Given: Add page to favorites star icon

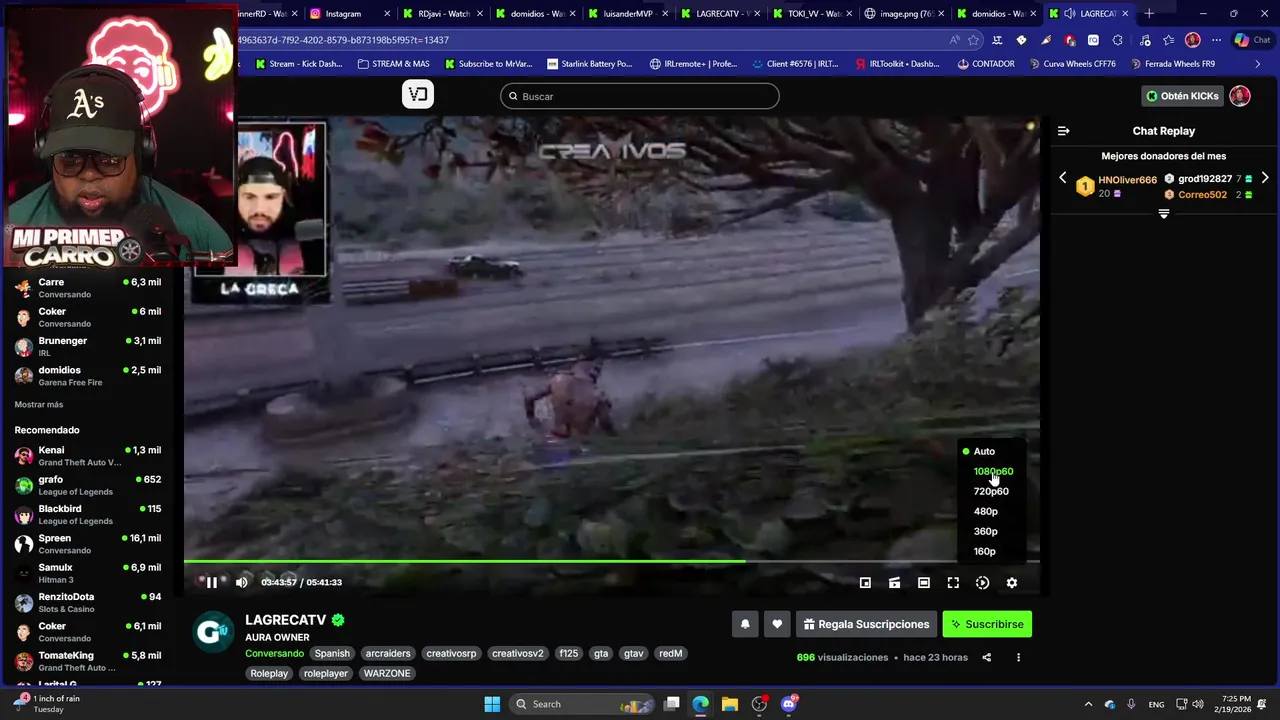Looking at the screenshot, I should (973, 40).
